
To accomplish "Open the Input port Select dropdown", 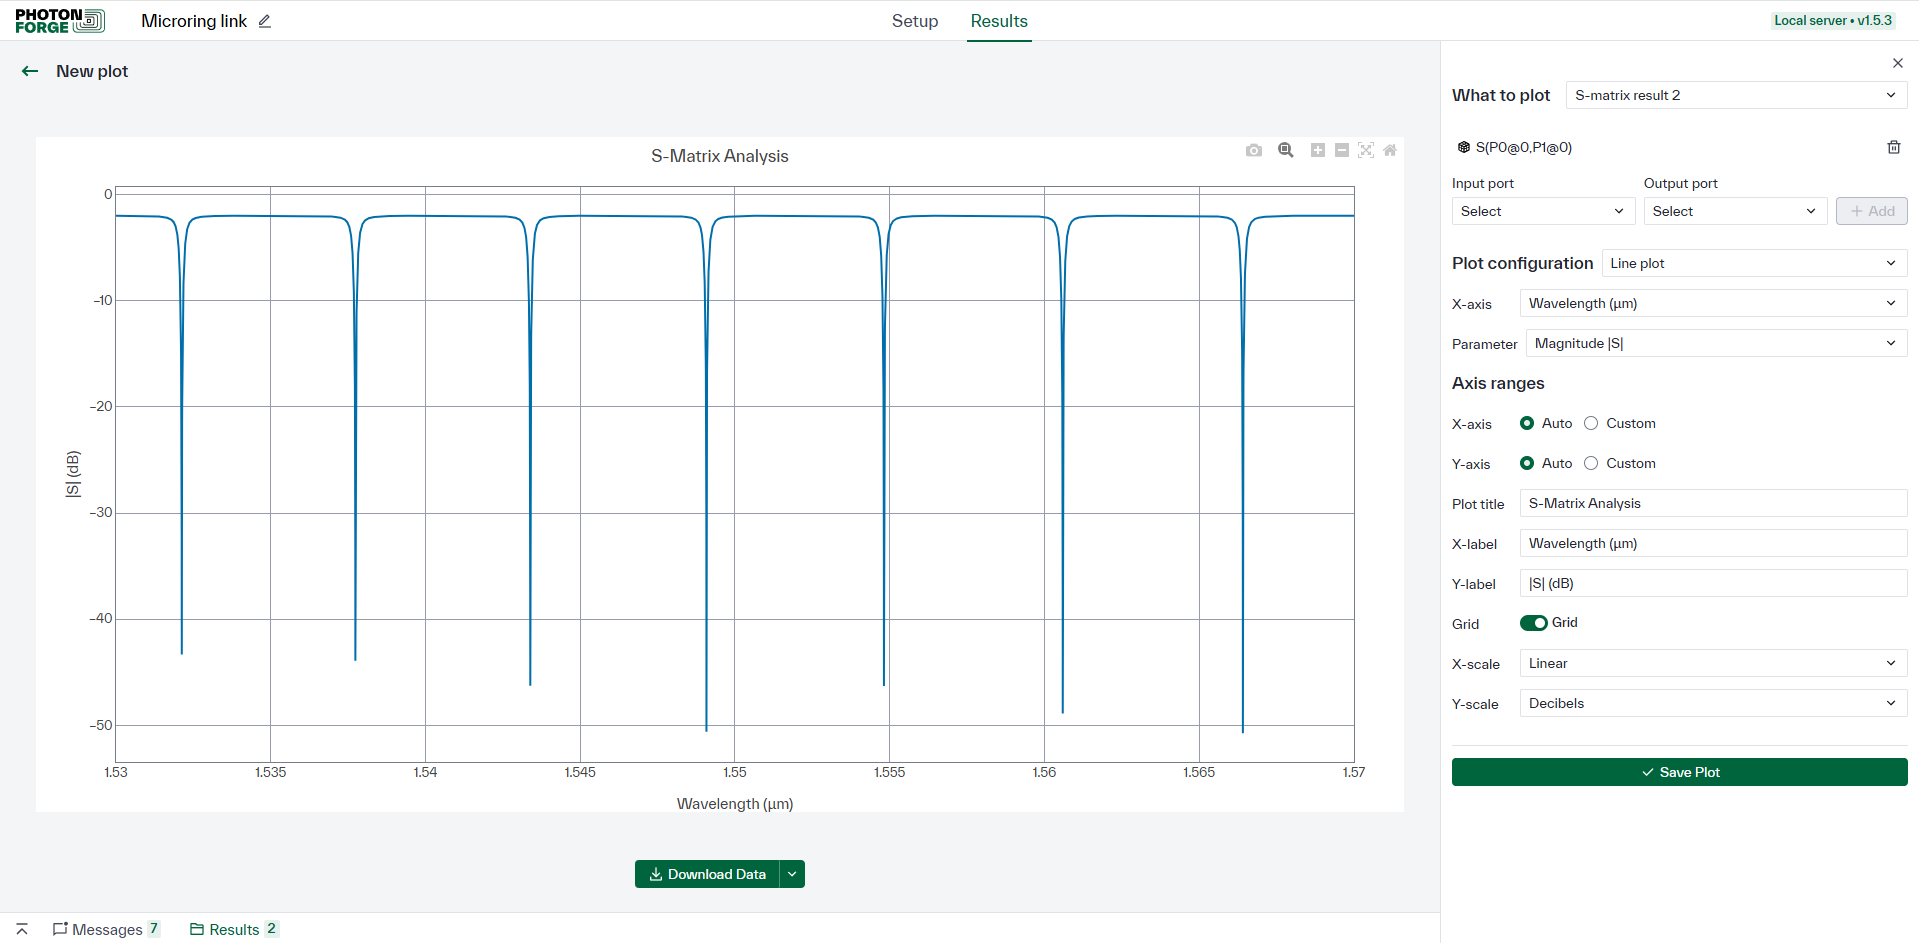I will click(1543, 211).
